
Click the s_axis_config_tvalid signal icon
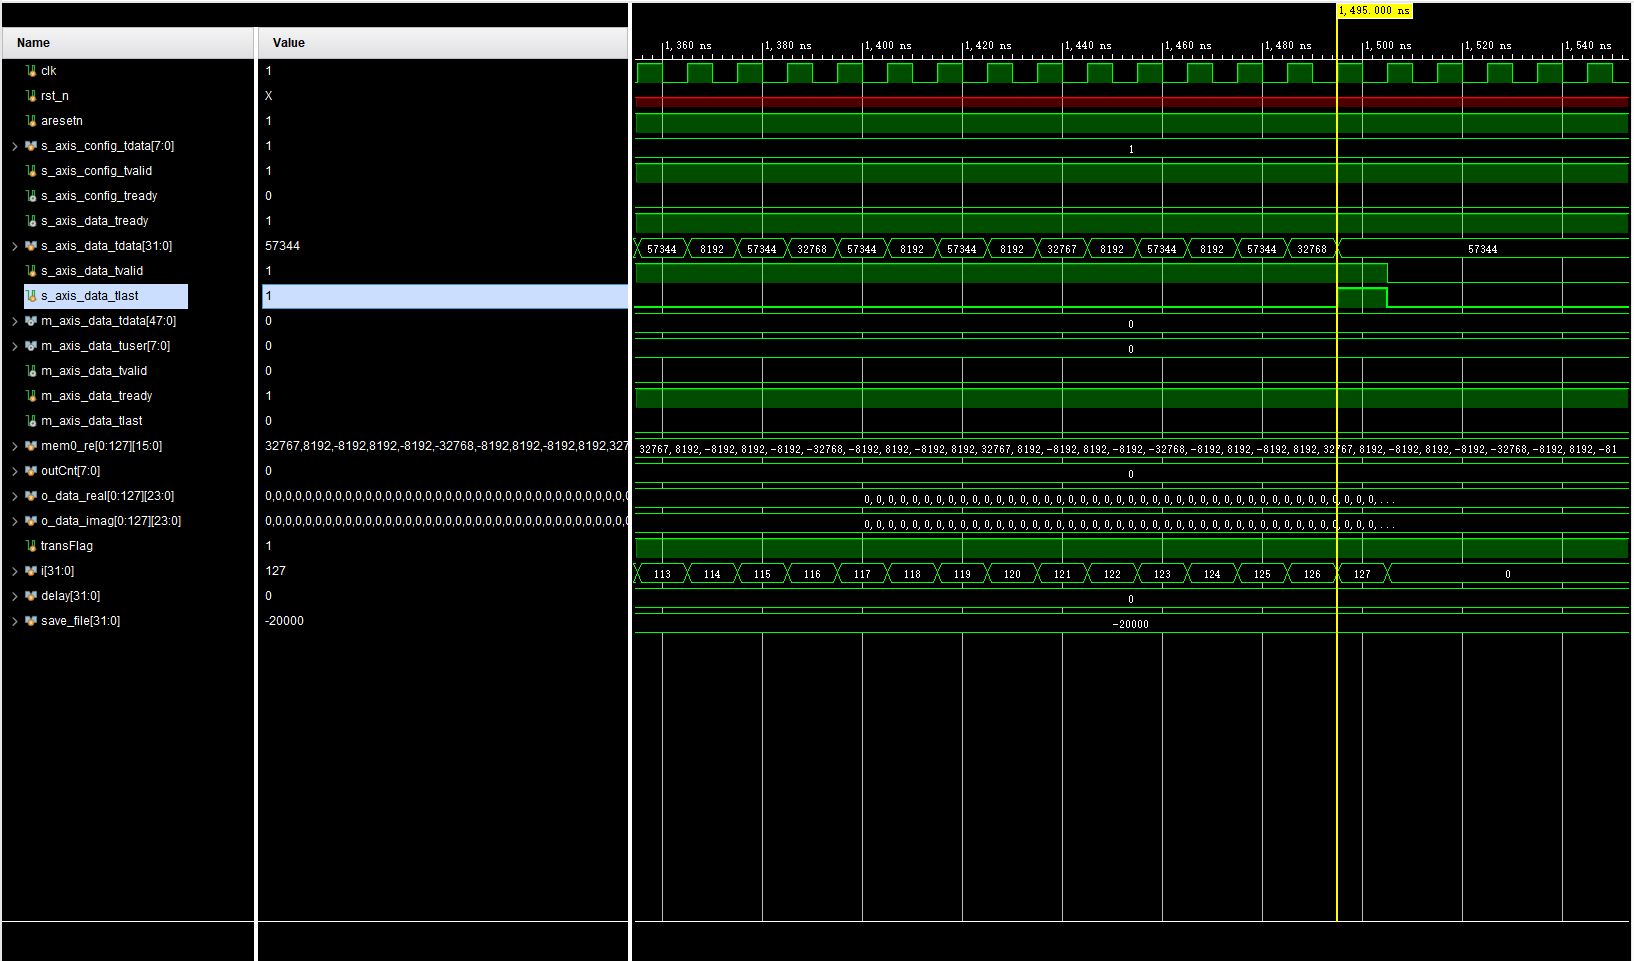(x=31, y=171)
